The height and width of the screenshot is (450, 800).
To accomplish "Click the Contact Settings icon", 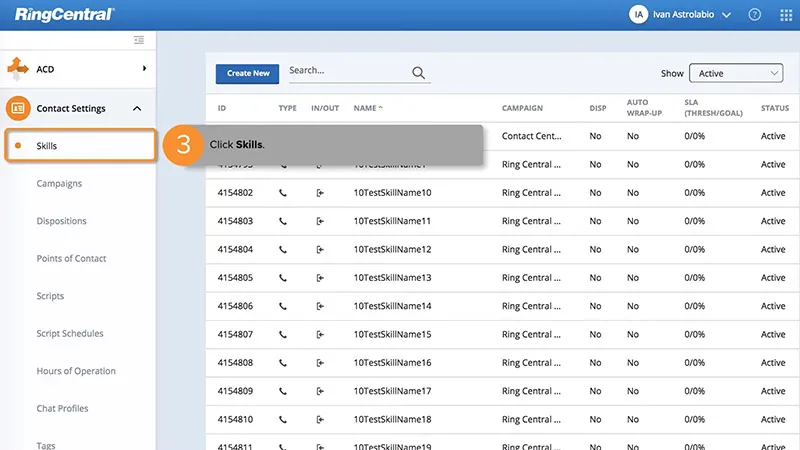I will pos(18,108).
